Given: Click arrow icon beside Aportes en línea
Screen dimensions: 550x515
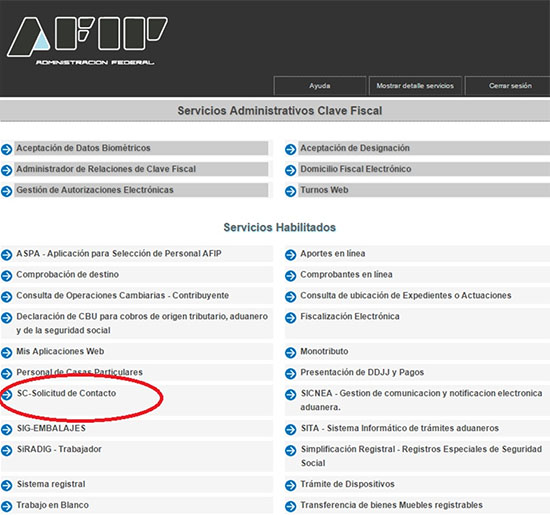Looking at the screenshot, I should point(290,255).
